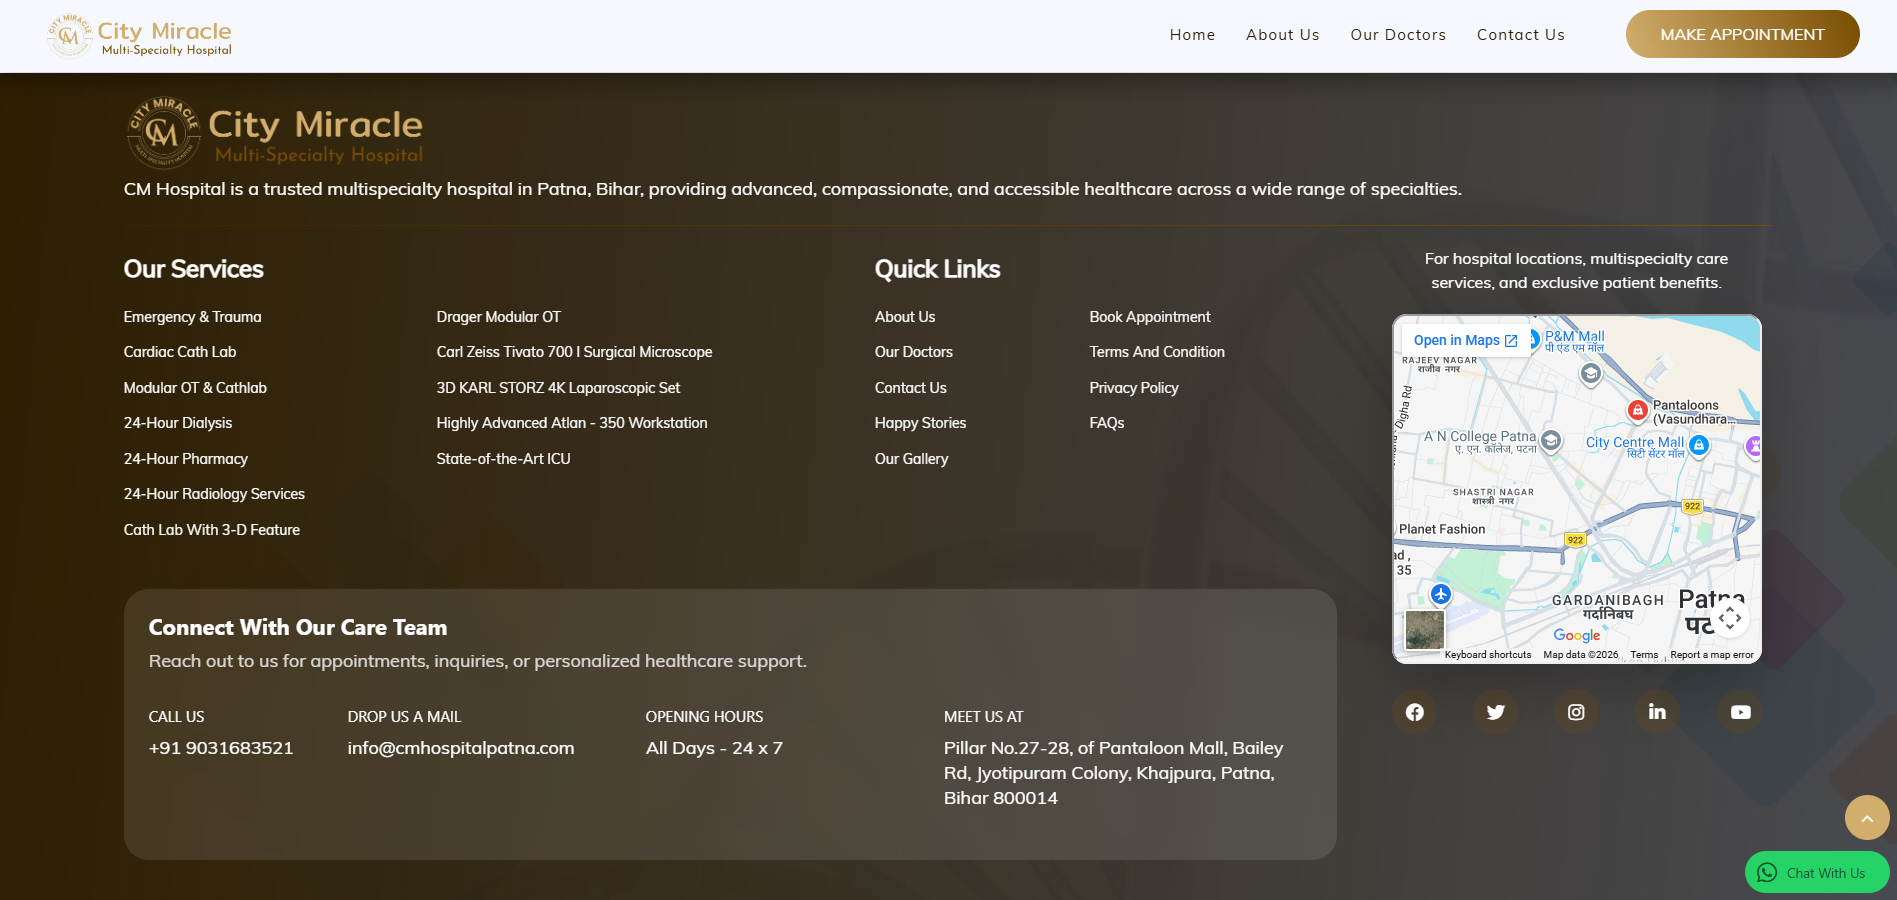Screen dimensions: 1897x900
Task: Open the Emergency & Trauma service link
Action: 192,317
